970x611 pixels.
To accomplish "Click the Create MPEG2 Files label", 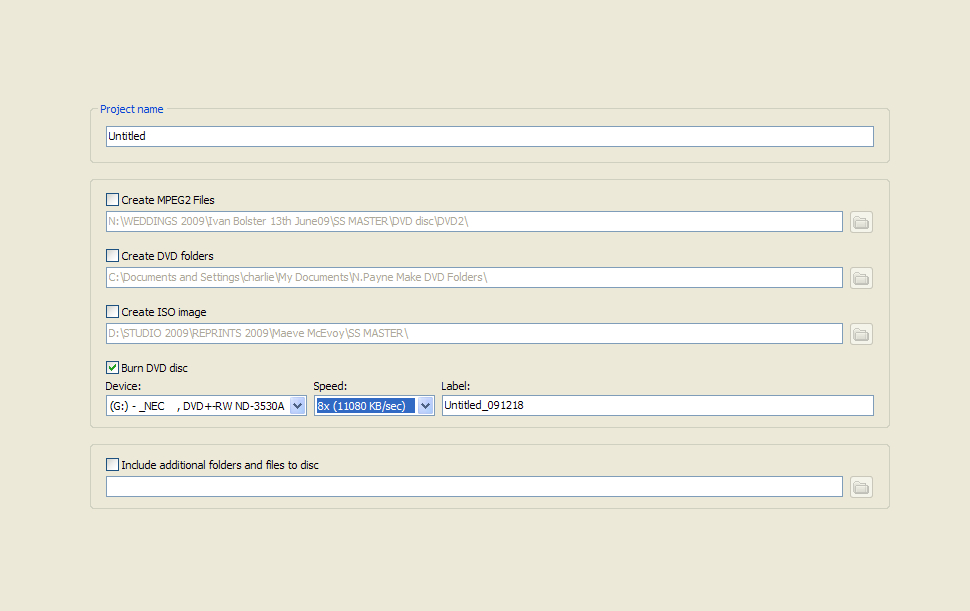I will point(168,200).
